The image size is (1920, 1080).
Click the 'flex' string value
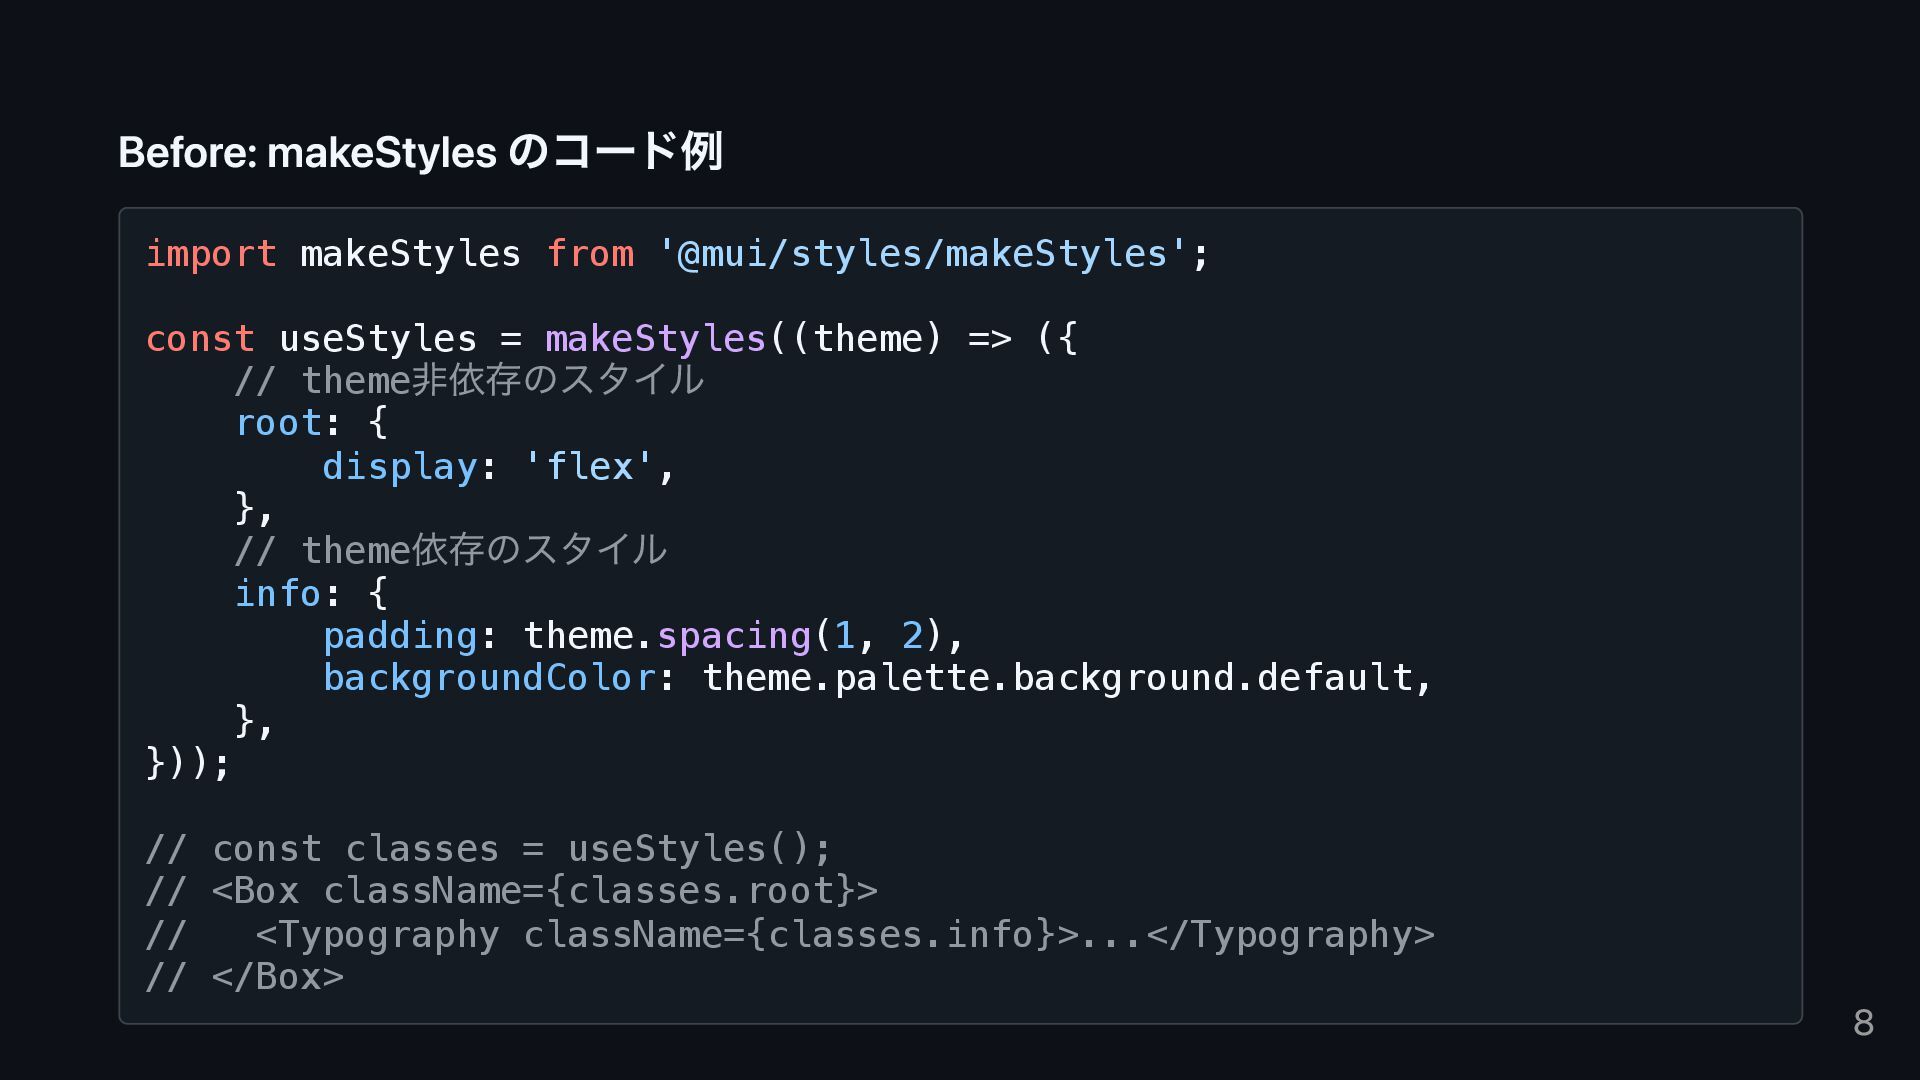(589, 467)
